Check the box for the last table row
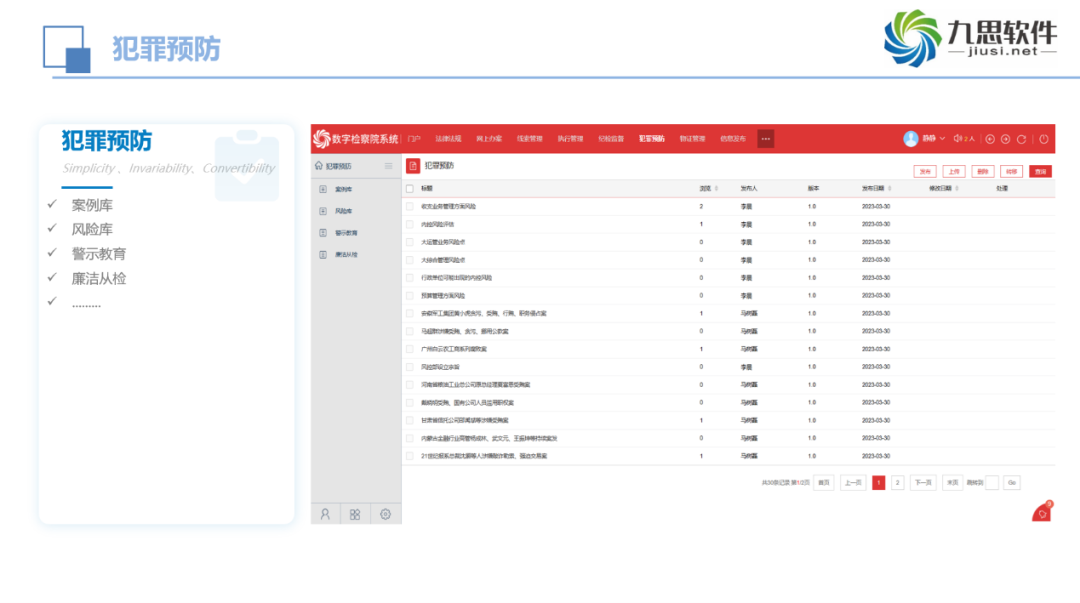Image resolution: width=1080 pixels, height=603 pixels. pyautogui.click(x=410, y=456)
